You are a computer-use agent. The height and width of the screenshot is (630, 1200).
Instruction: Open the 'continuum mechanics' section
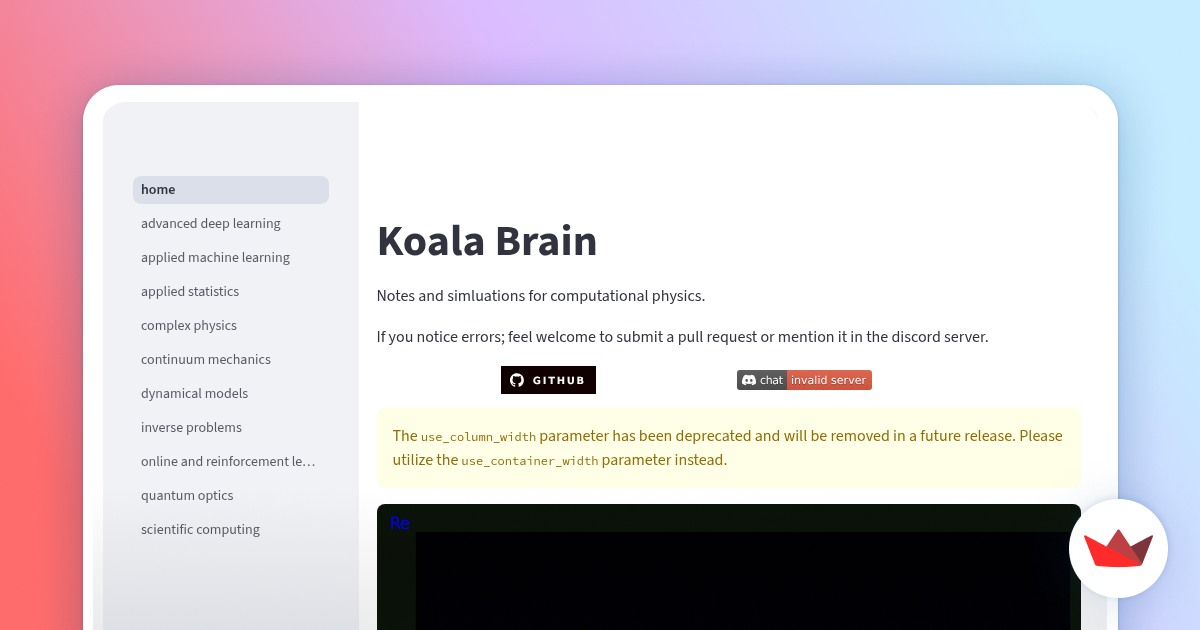(x=206, y=359)
